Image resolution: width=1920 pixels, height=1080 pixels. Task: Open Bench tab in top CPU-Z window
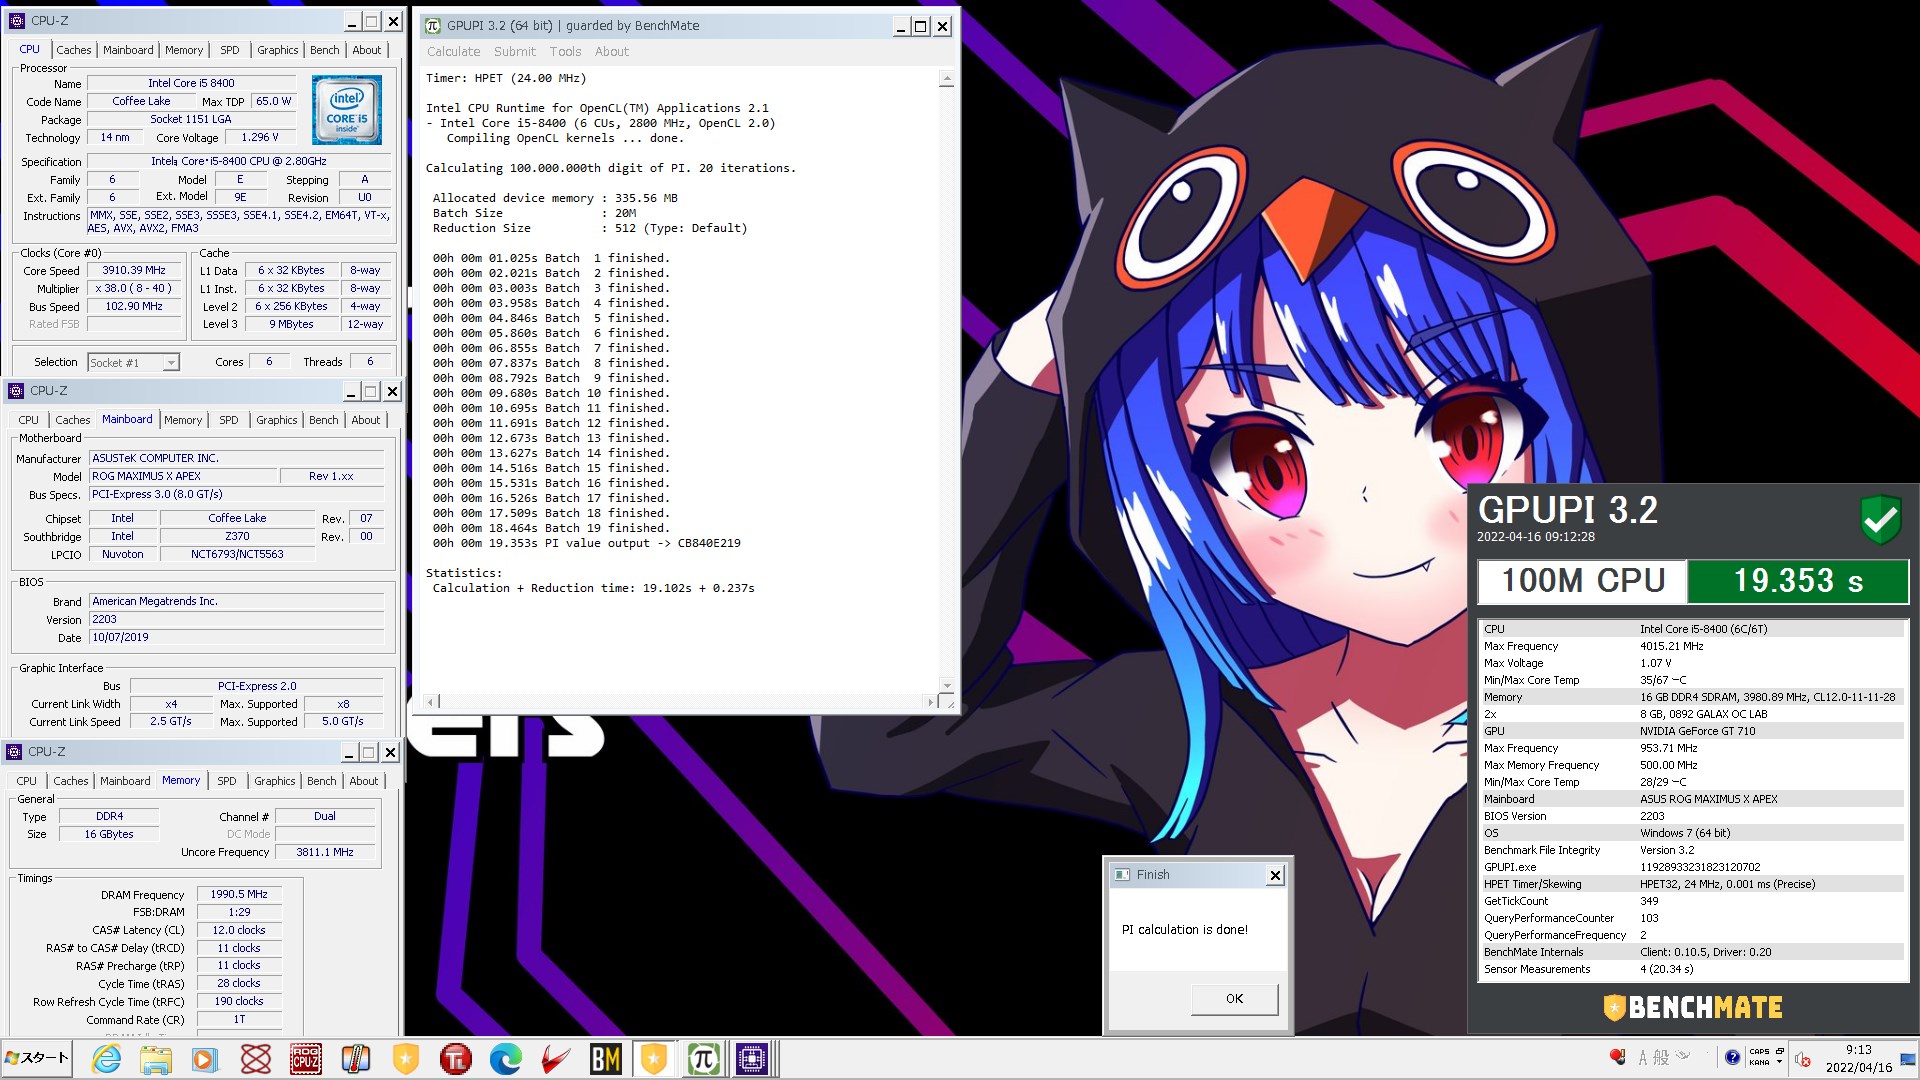pyautogui.click(x=325, y=50)
